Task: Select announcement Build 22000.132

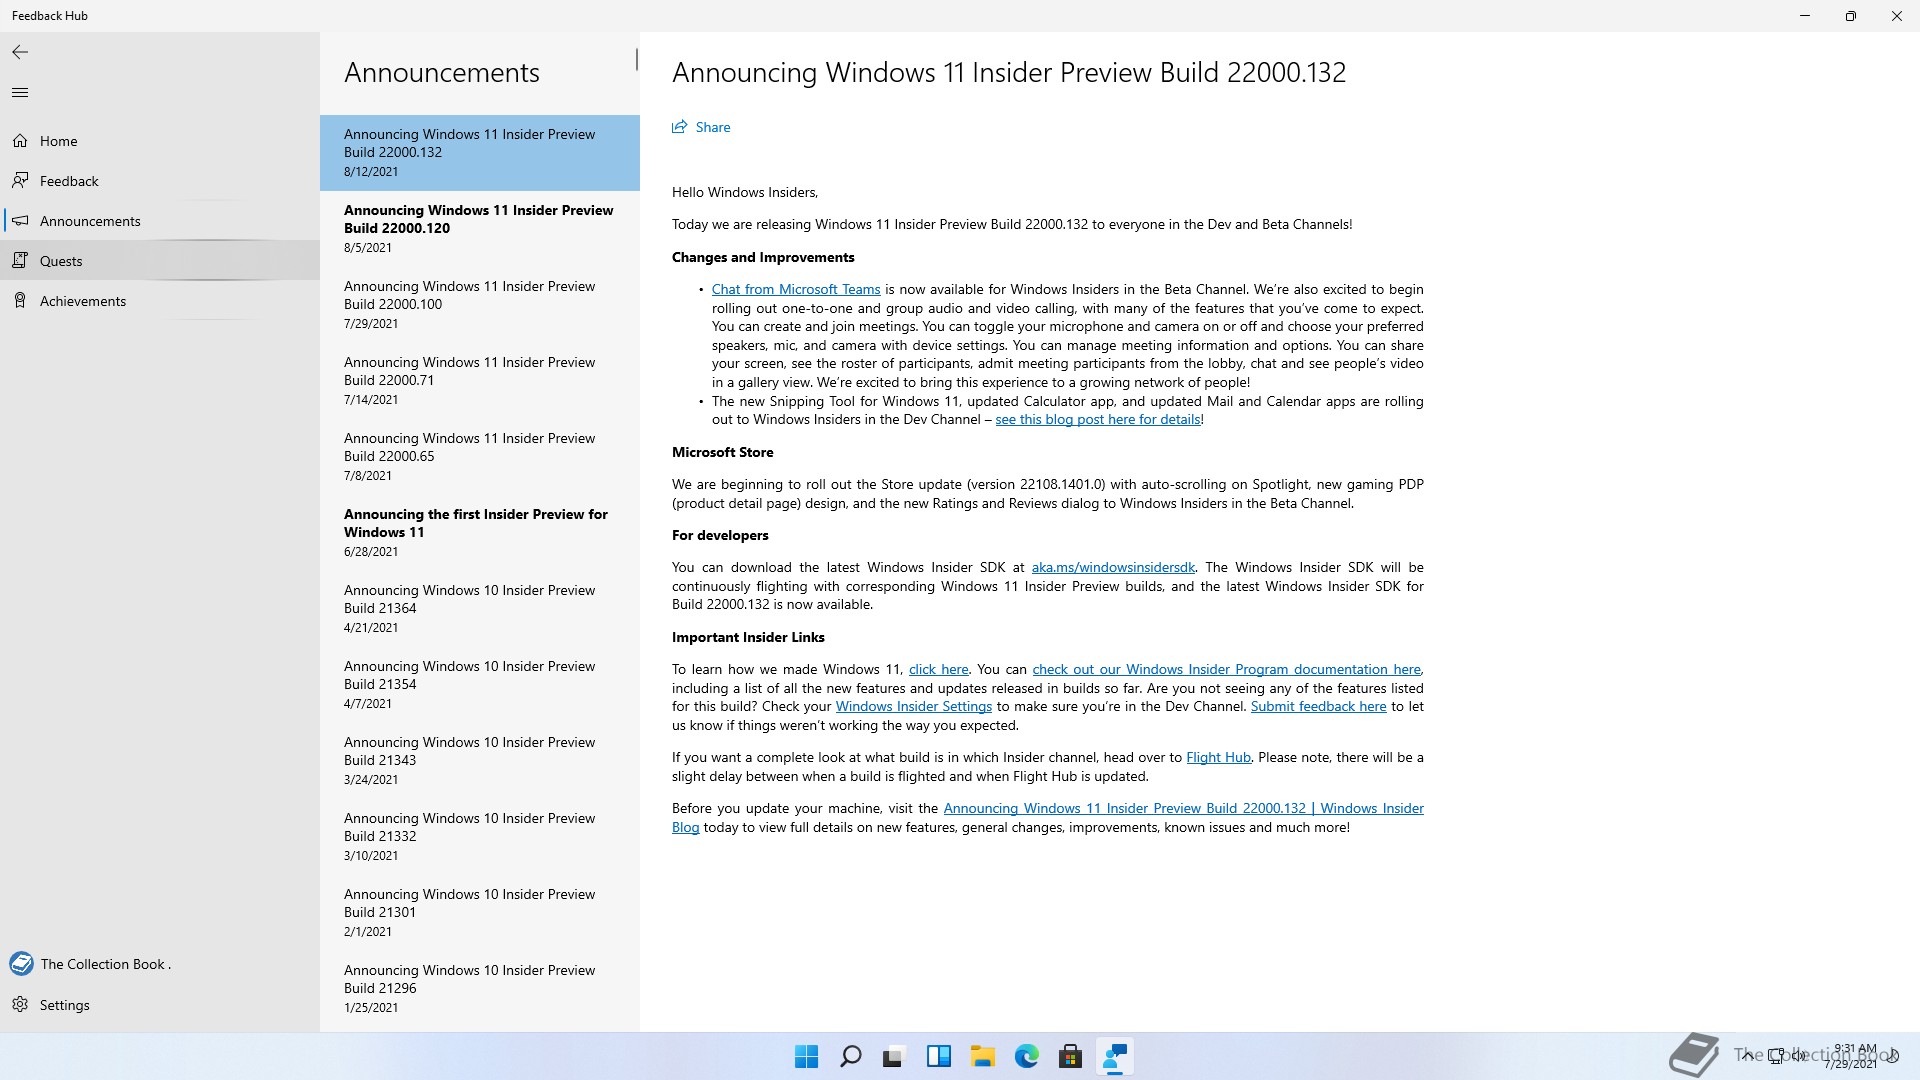Action: [x=480, y=153]
